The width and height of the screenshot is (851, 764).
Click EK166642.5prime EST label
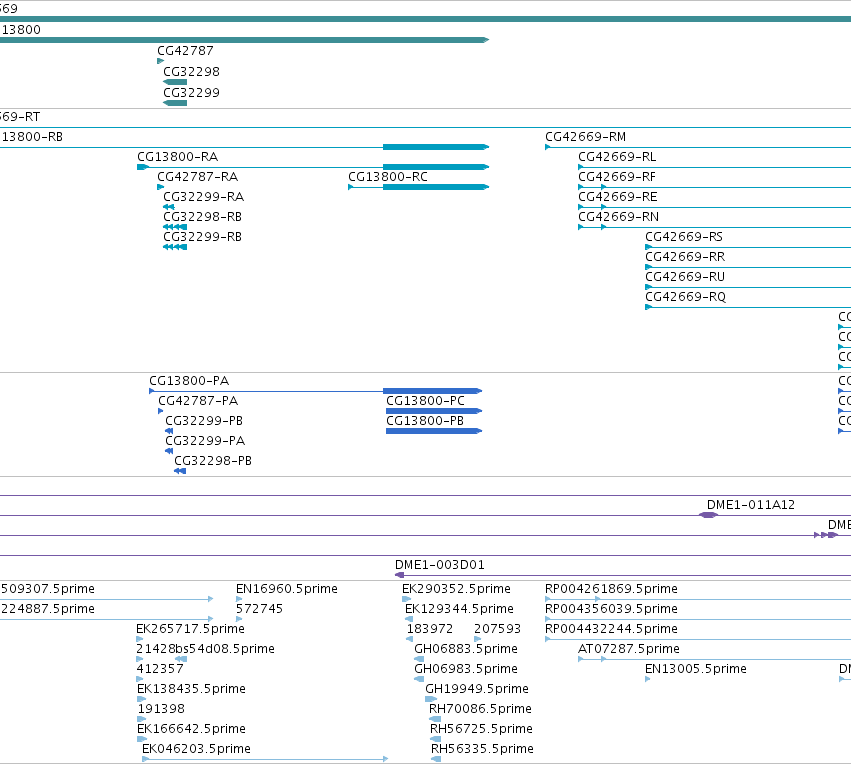(x=192, y=729)
